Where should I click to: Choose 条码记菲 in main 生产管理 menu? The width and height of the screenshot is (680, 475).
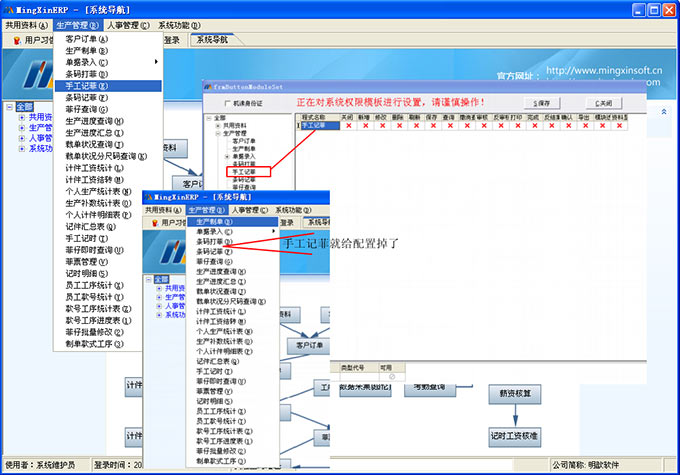108,98
